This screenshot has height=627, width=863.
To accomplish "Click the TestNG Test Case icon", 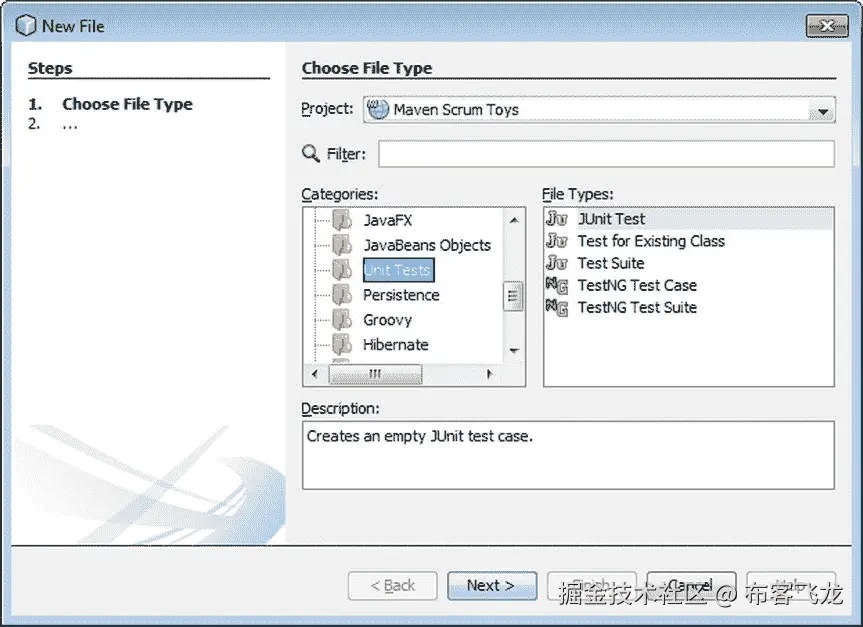I will coord(556,285).
